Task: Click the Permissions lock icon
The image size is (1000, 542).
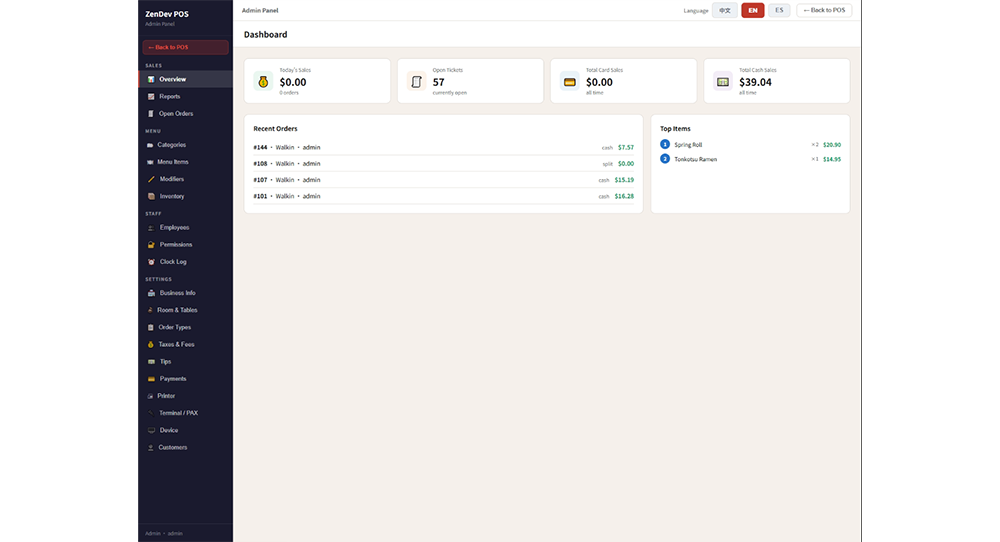Action: 151,245
